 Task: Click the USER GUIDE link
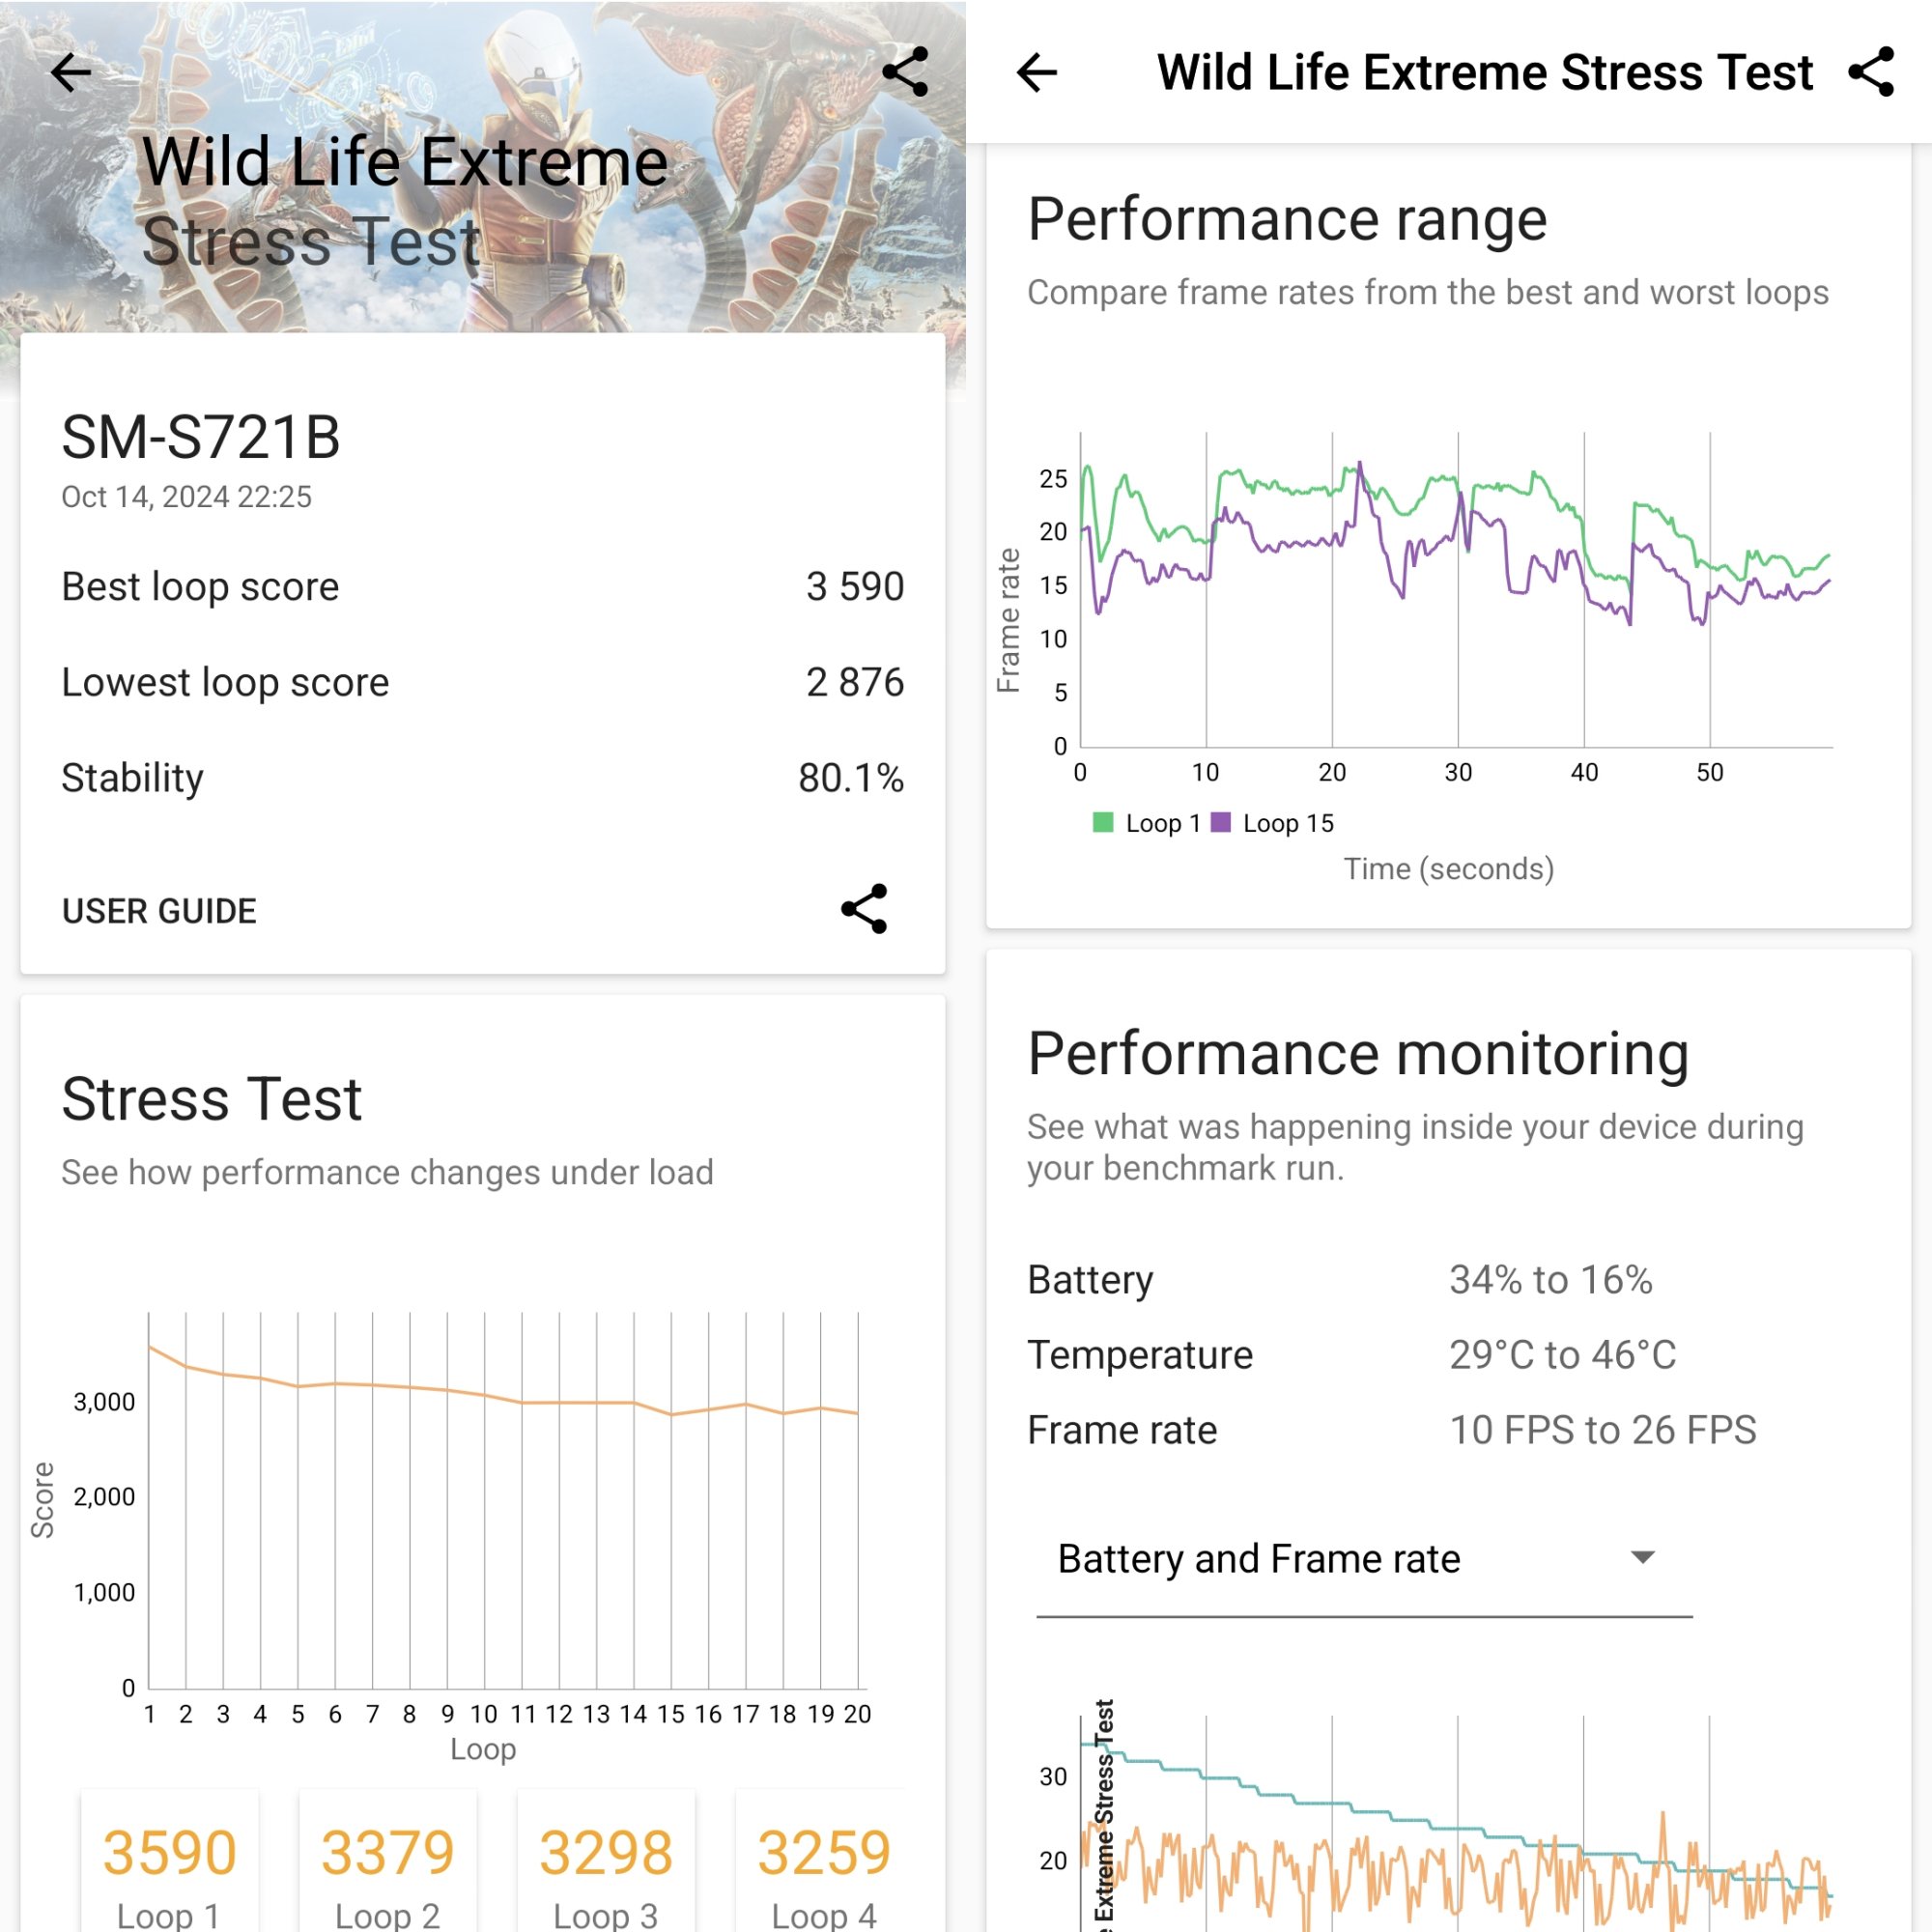point(161,909)
